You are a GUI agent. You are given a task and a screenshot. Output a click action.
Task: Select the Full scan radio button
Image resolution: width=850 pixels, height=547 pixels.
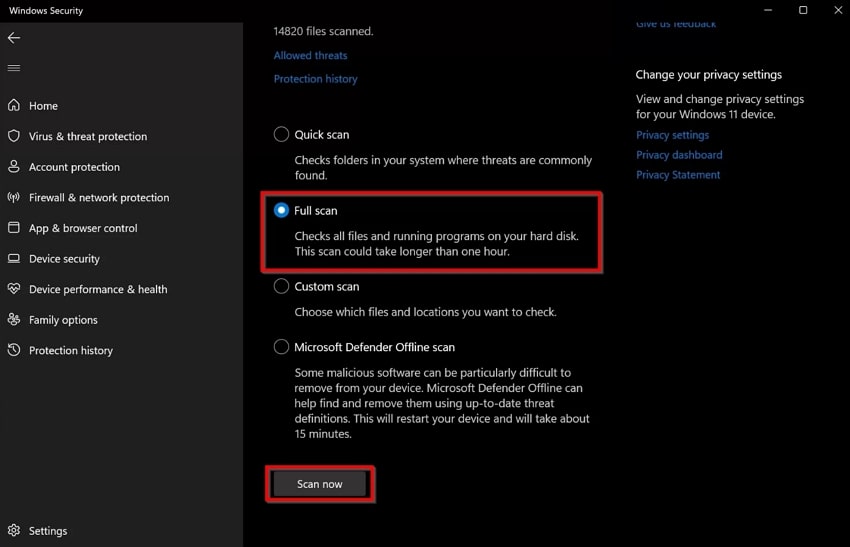tap(282, 210)
